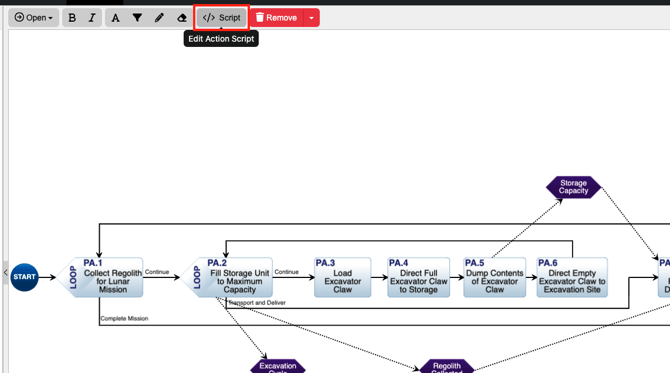Select the font color A icon
670x373 pixels.
tap(115, 18)
